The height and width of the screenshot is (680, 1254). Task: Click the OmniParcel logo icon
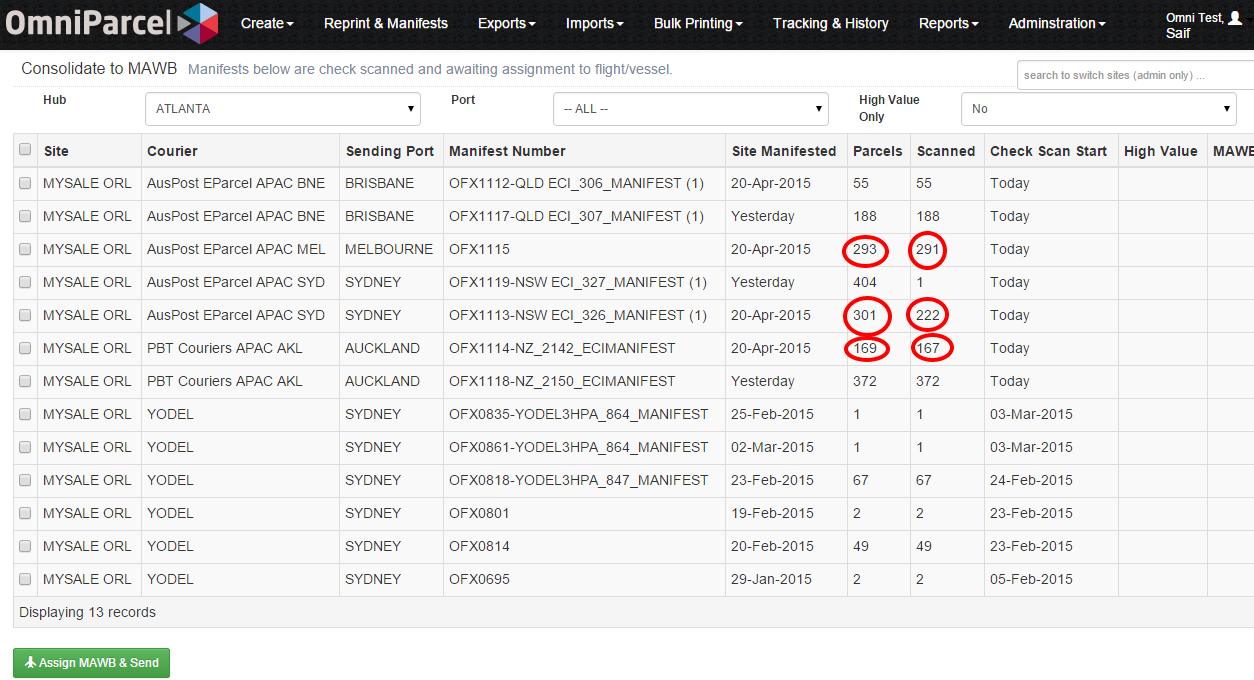click(201, 23)
